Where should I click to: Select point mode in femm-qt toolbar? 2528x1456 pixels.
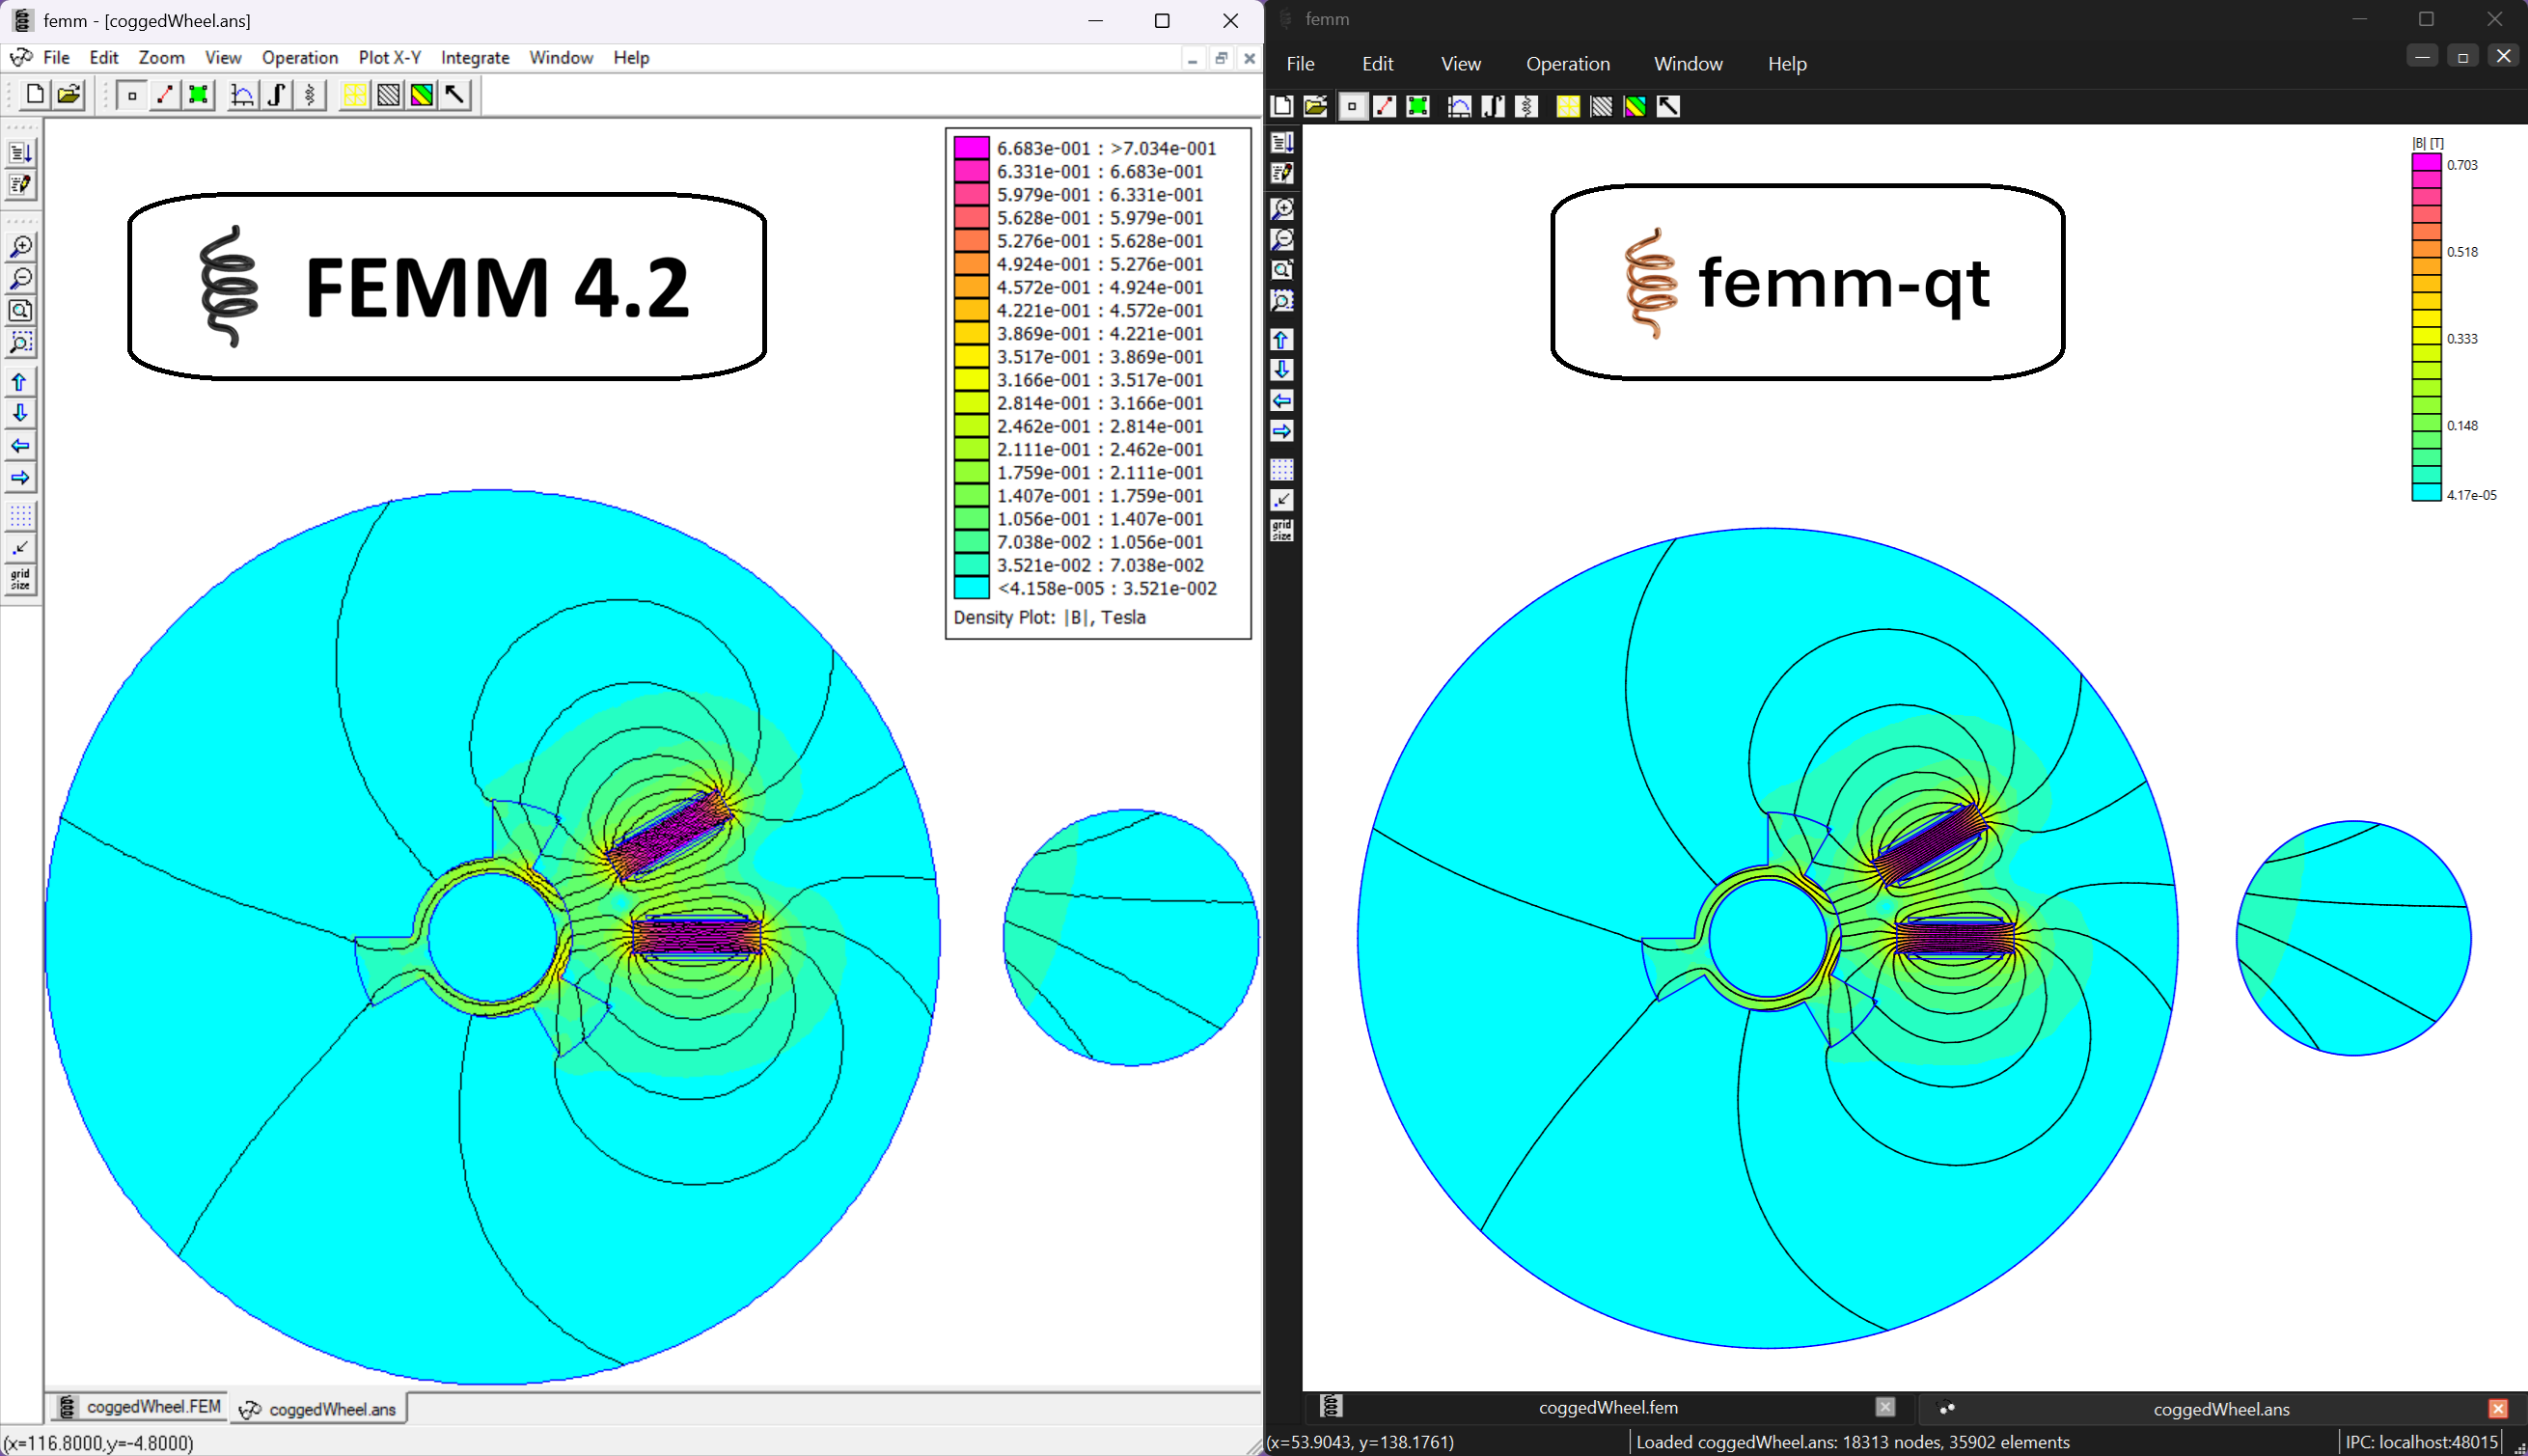point(1352,106)
